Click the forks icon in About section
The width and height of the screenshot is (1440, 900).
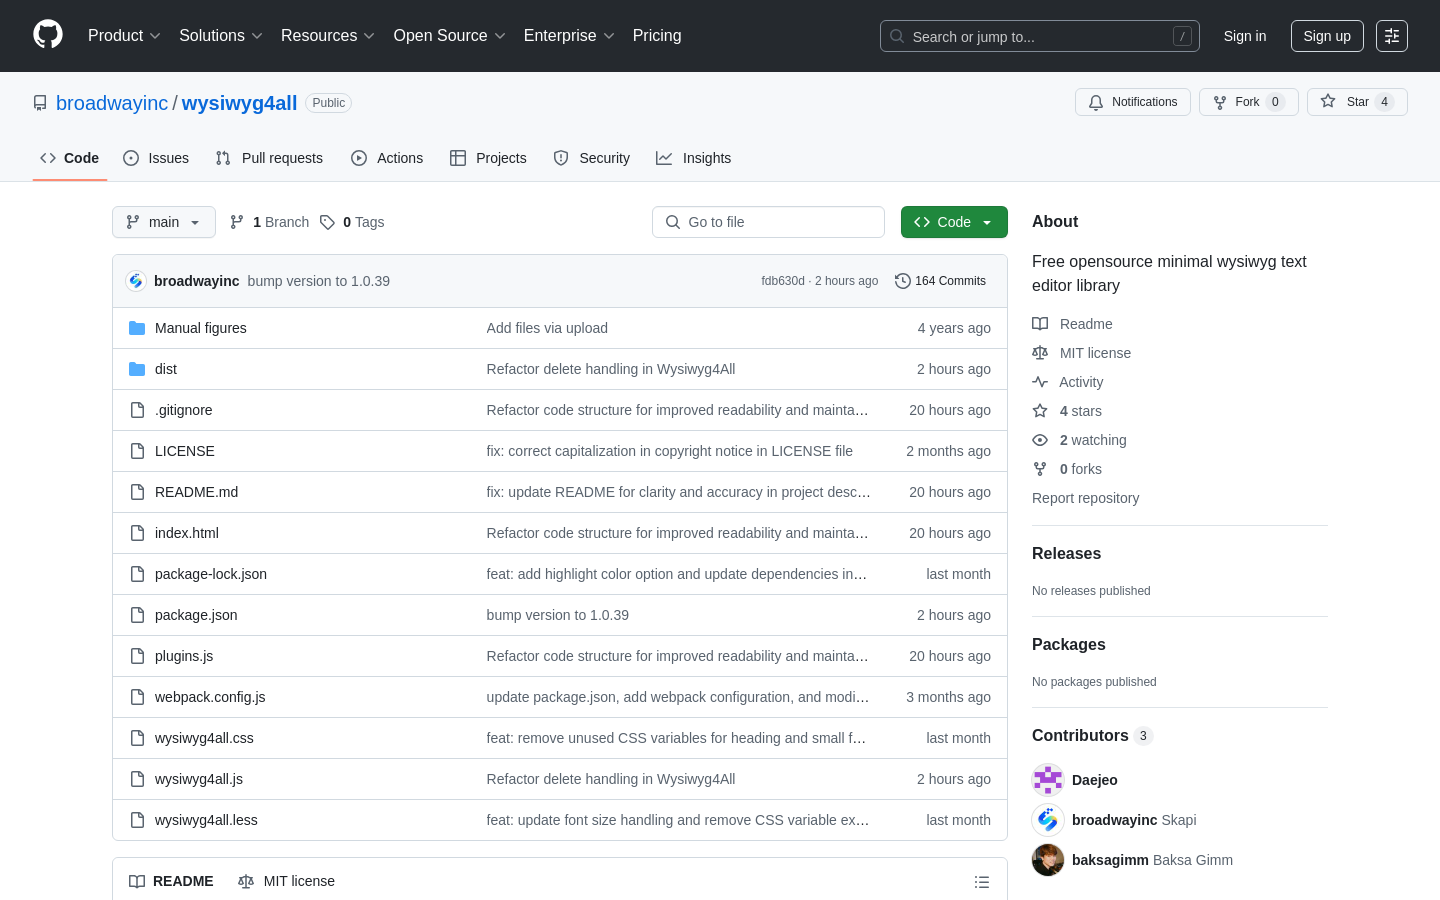click(1040, 469)
